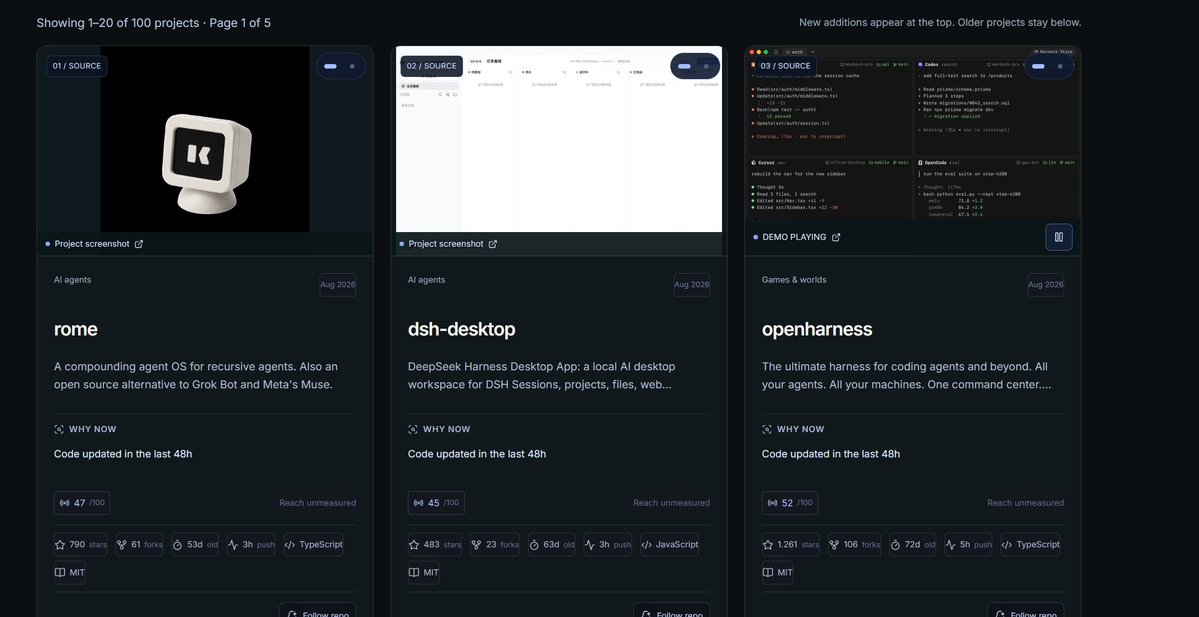This screenshot has width=1199, height=617.
Task: Click 'The ultimate harness for coding agents' description
Action: (x=906, y=375)
